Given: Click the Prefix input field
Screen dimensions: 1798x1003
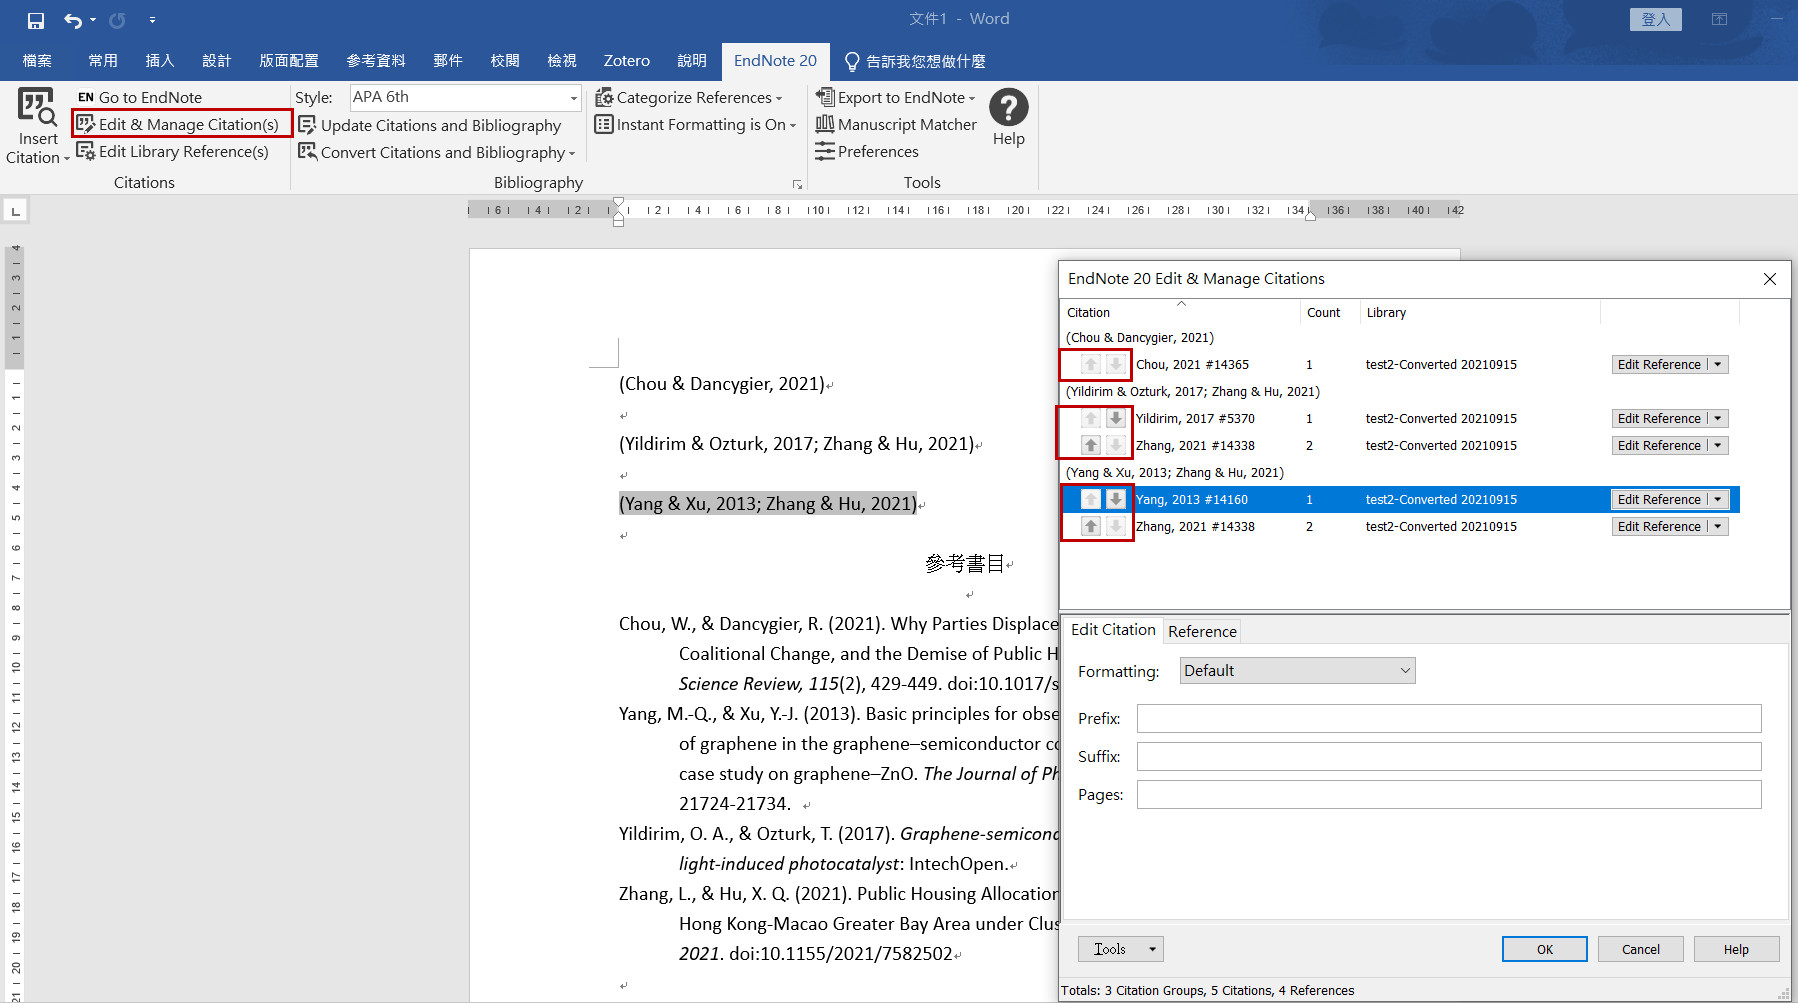Looking at the screenshot, I should [1448, 718].
